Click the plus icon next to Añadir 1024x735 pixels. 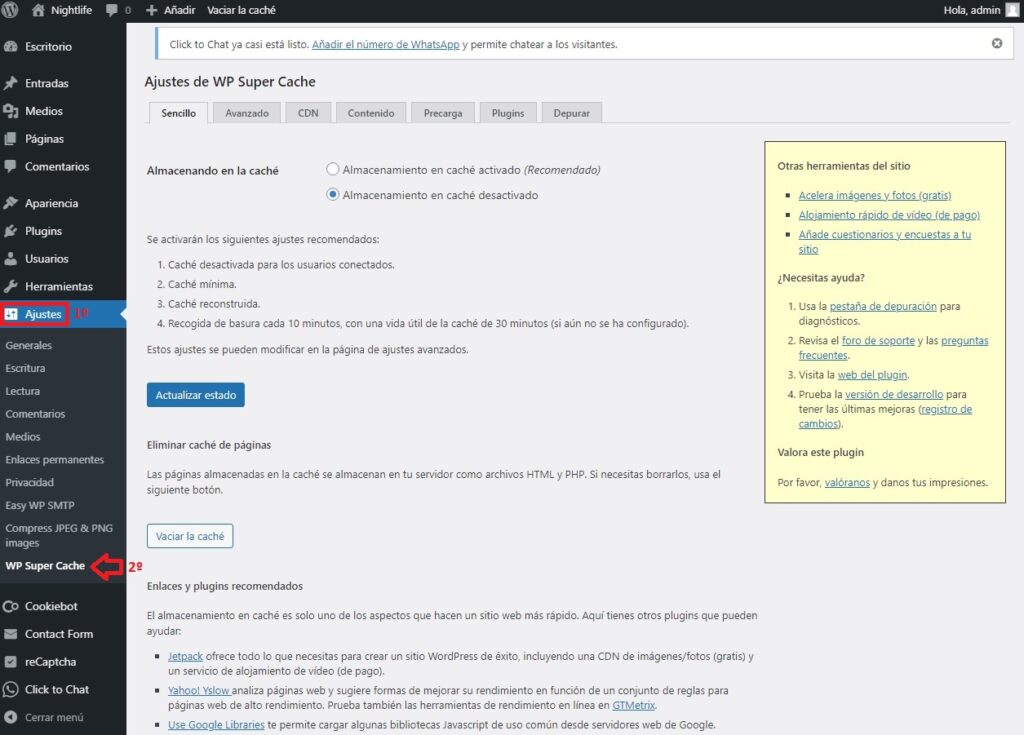point(152,10)
